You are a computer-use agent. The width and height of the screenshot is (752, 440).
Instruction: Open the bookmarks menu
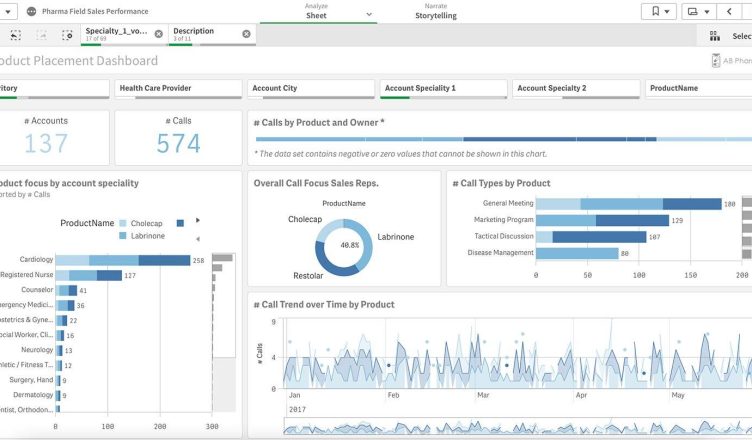point(656,11)
